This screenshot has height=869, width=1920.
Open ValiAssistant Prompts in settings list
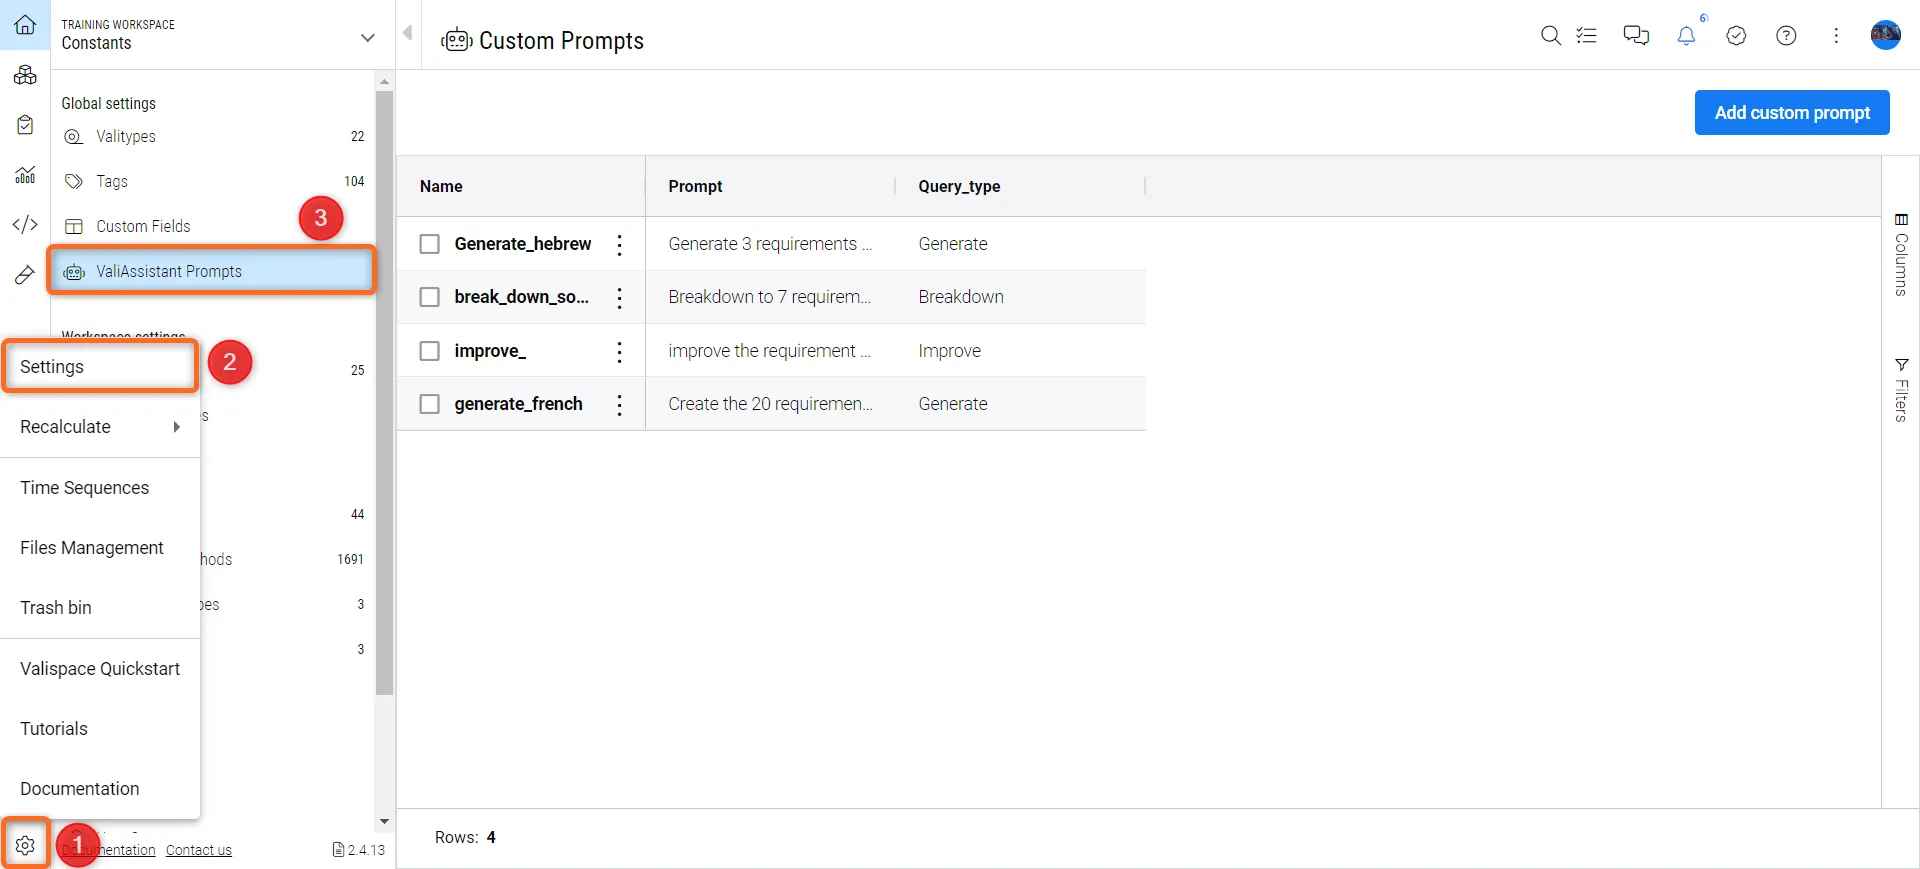click(x=169, y=271)
